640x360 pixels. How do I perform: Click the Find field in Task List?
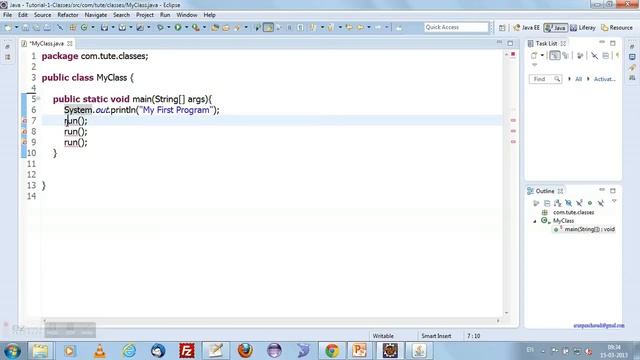pyautogui.click(x=545, y=79)
